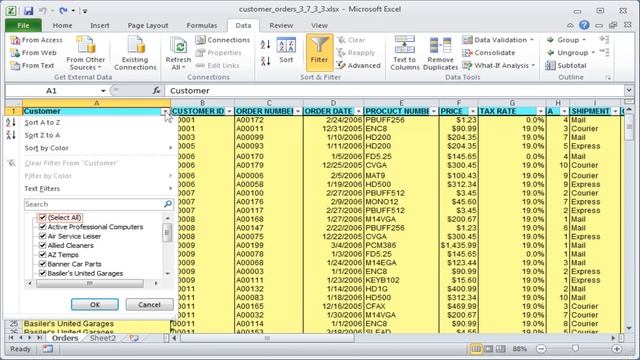Click the Redo icon in quick access toolbar
Image resolution: width=640 pixels, height=360 pixels.
[x=63, y=10]
